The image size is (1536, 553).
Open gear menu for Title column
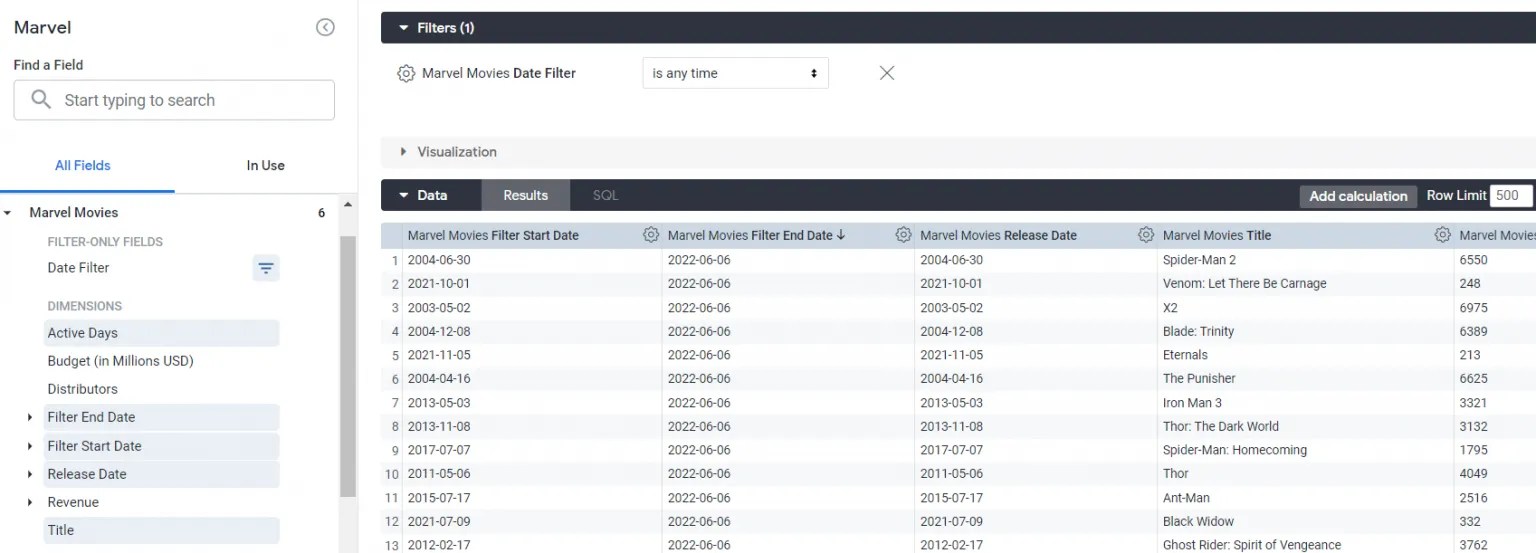(1442, 235)
